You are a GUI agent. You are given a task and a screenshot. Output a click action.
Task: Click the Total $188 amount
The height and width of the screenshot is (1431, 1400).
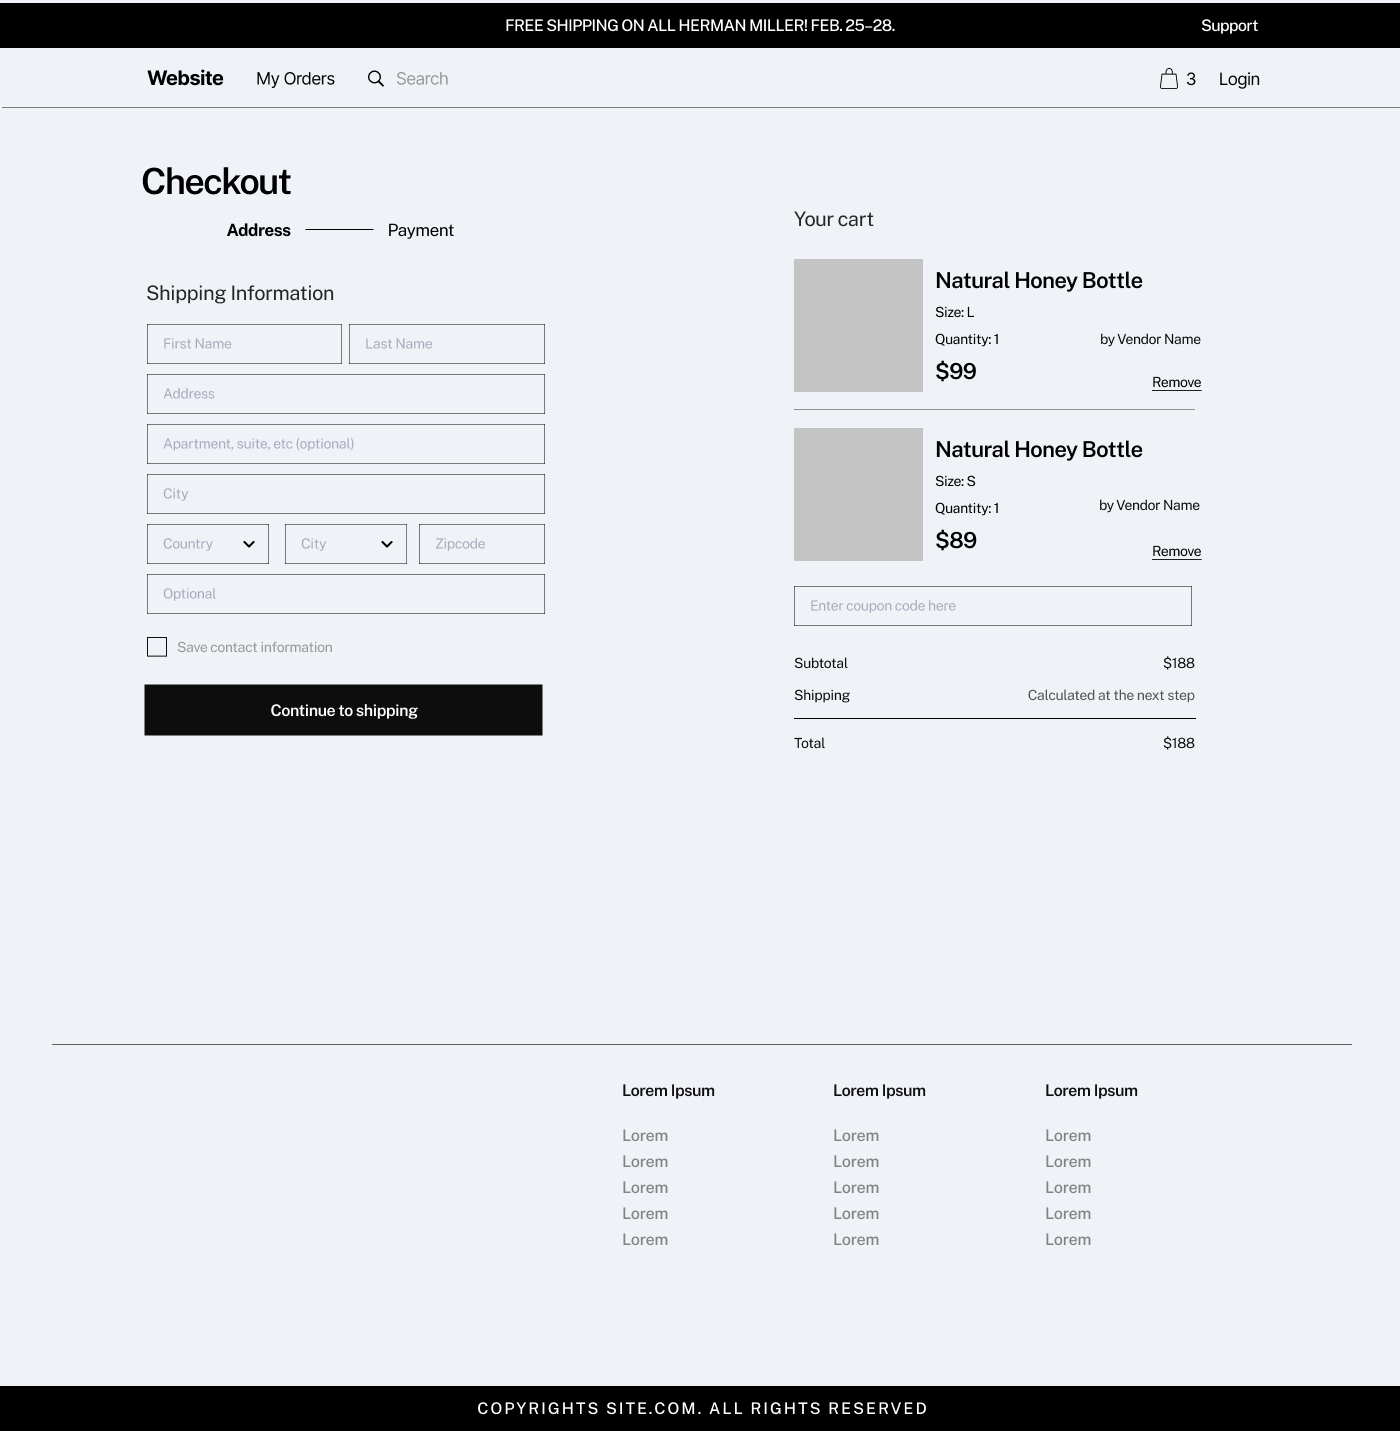1179,743
